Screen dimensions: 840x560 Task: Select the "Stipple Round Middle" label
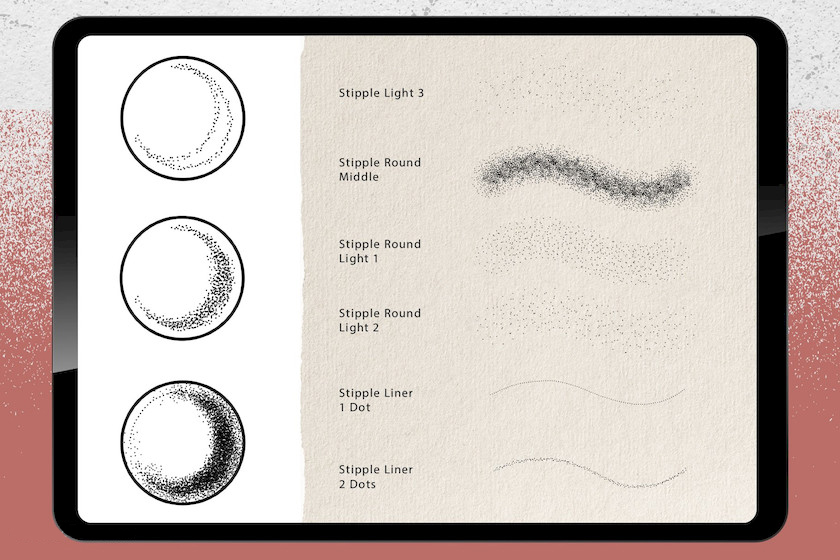coord(380,170)
